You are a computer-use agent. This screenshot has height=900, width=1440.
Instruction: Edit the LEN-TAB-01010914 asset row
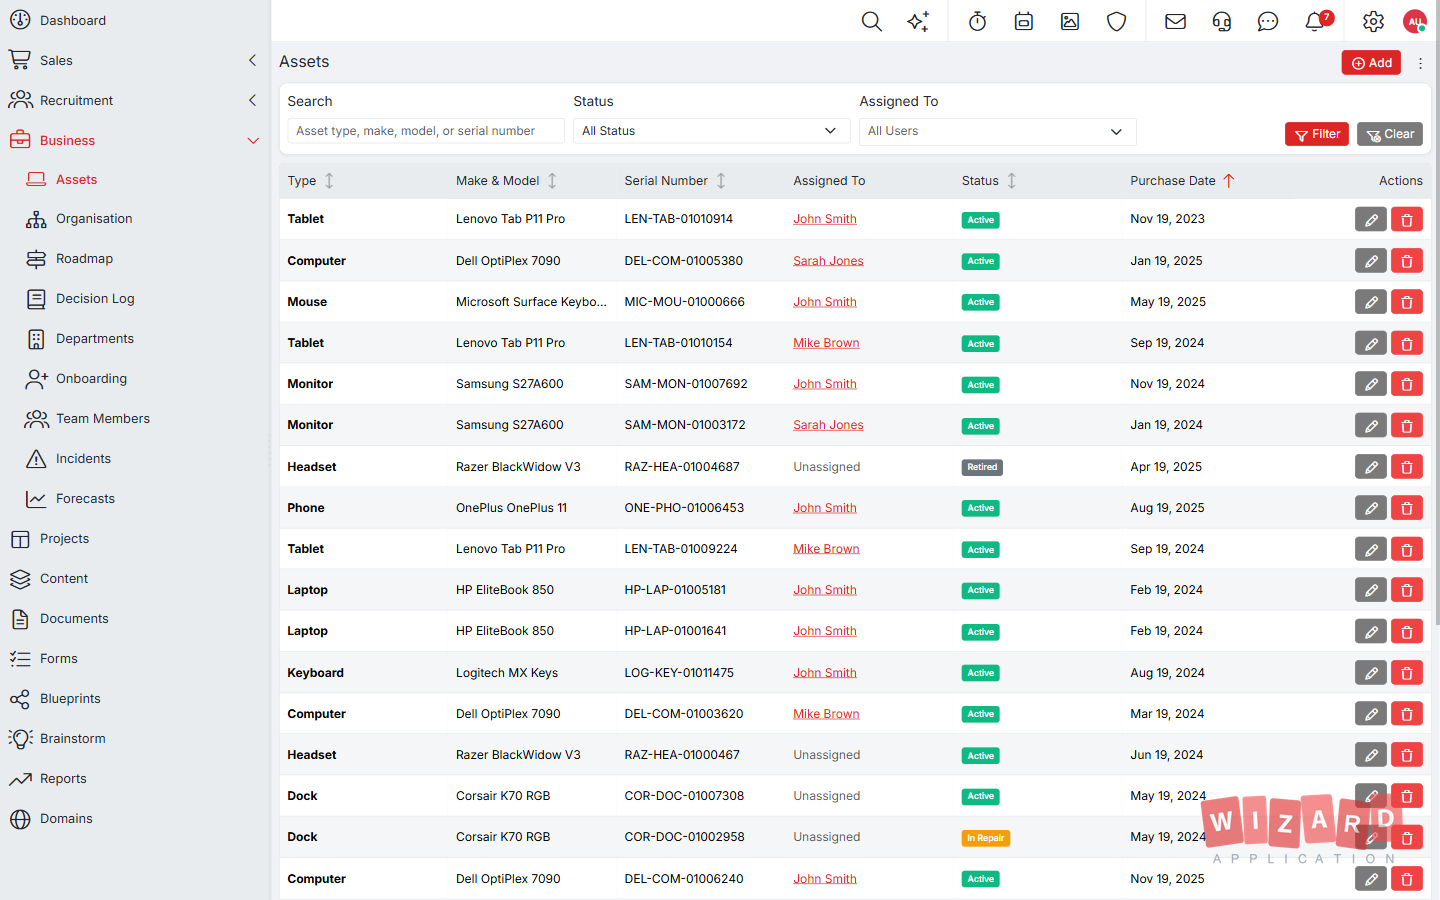tap(1371, 220)
